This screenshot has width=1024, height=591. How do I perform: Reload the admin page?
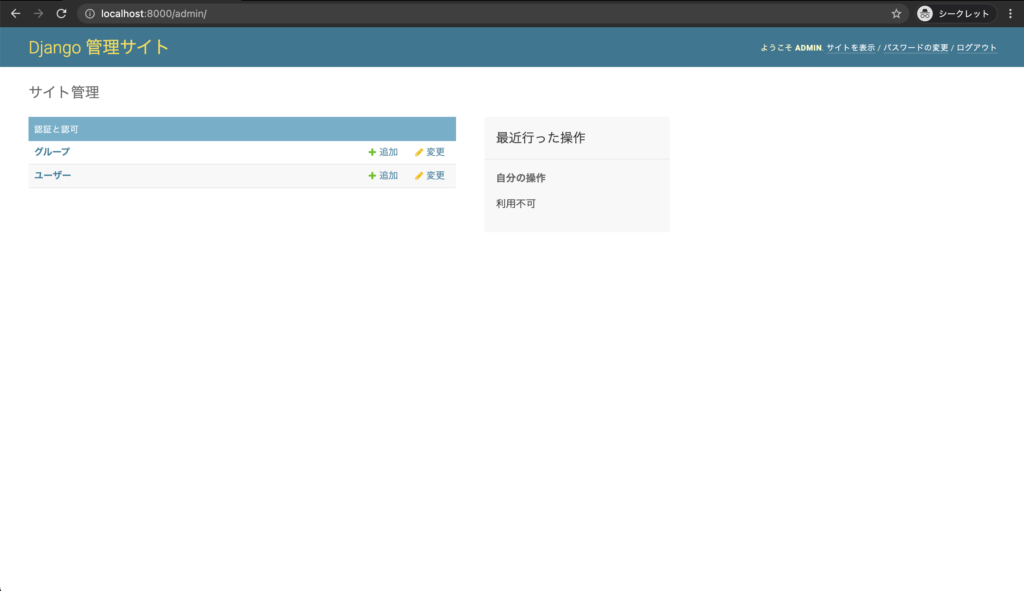61,13
